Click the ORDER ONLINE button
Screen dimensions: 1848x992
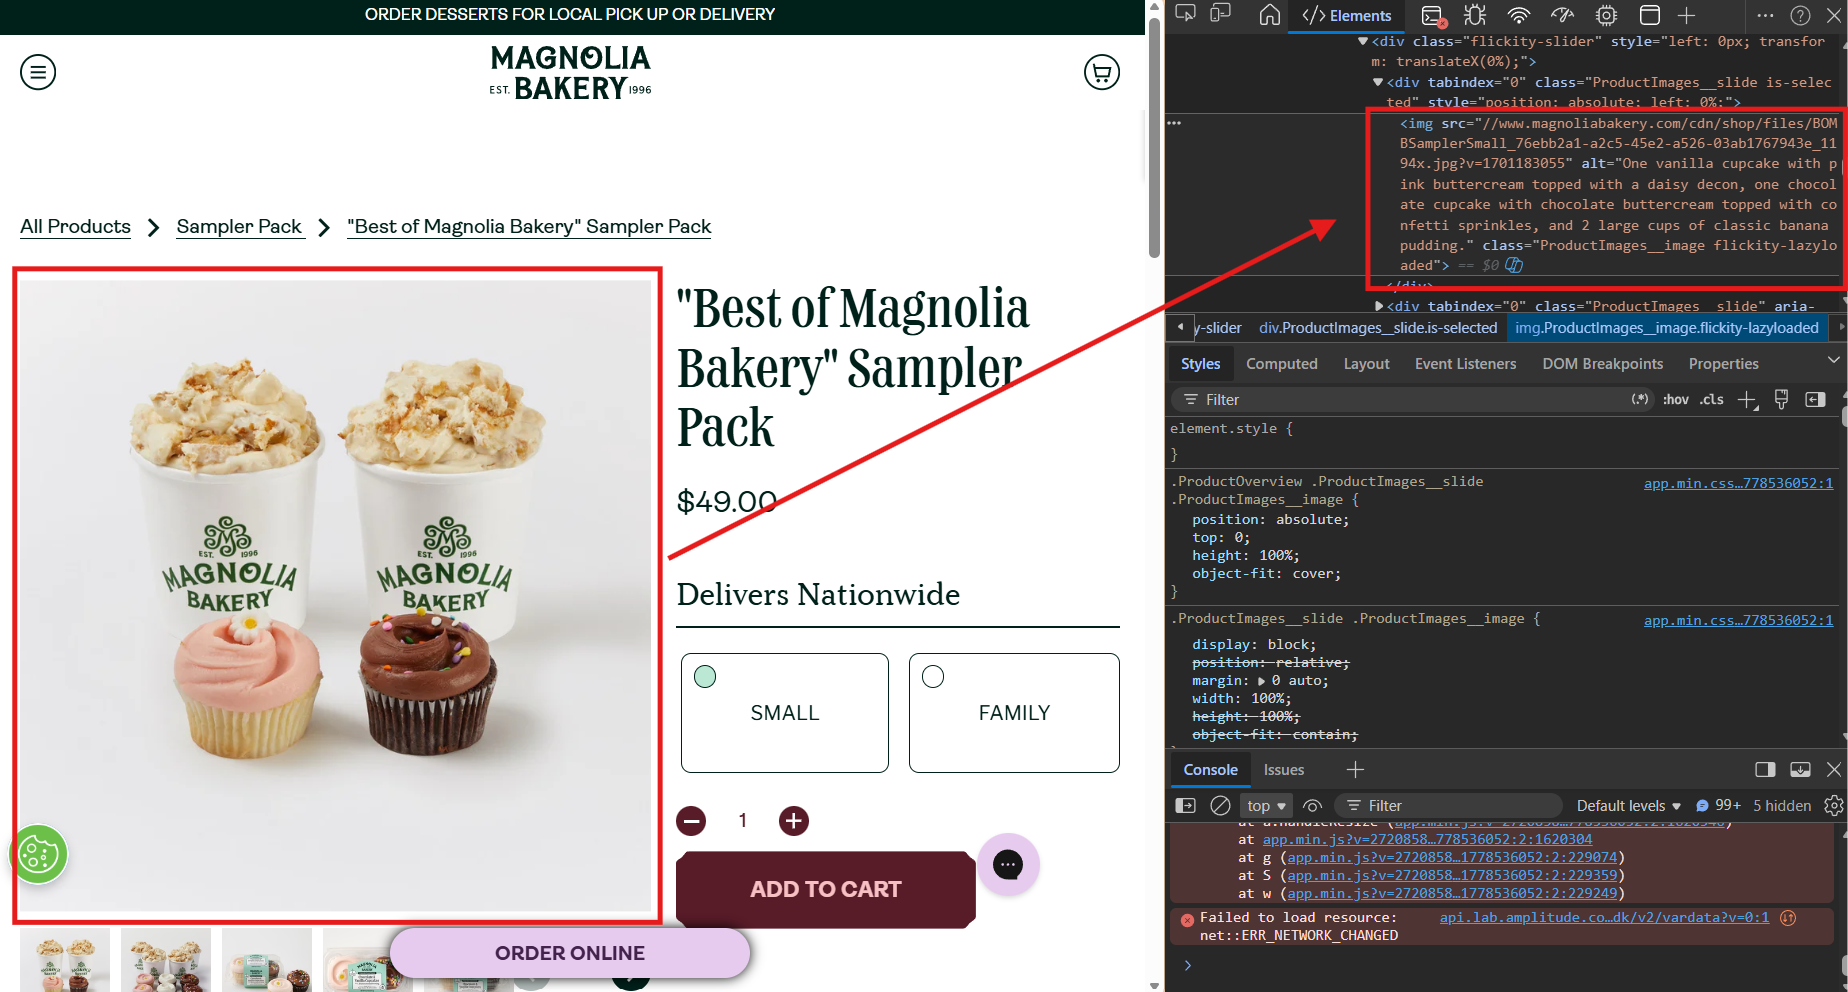coord(570,953)
